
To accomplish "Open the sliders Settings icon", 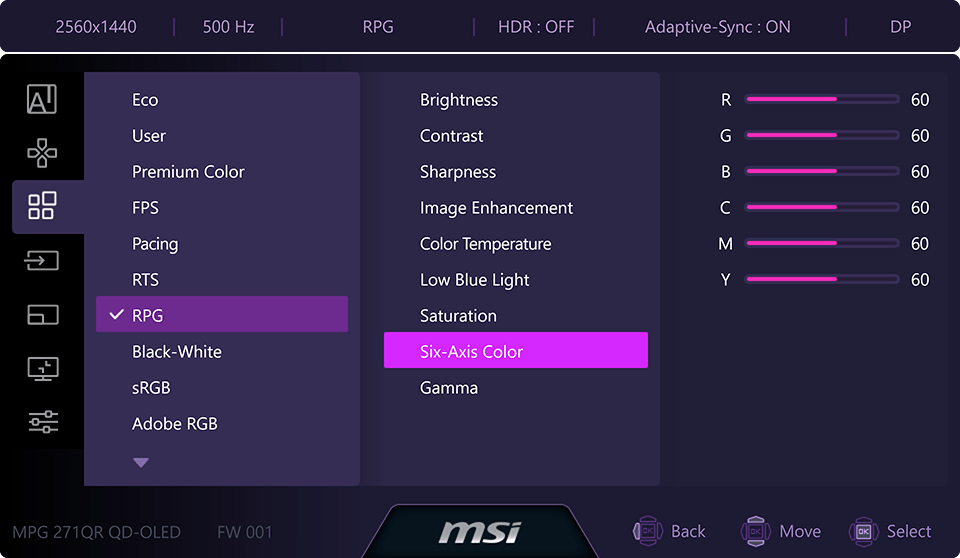I will [42, 422].
